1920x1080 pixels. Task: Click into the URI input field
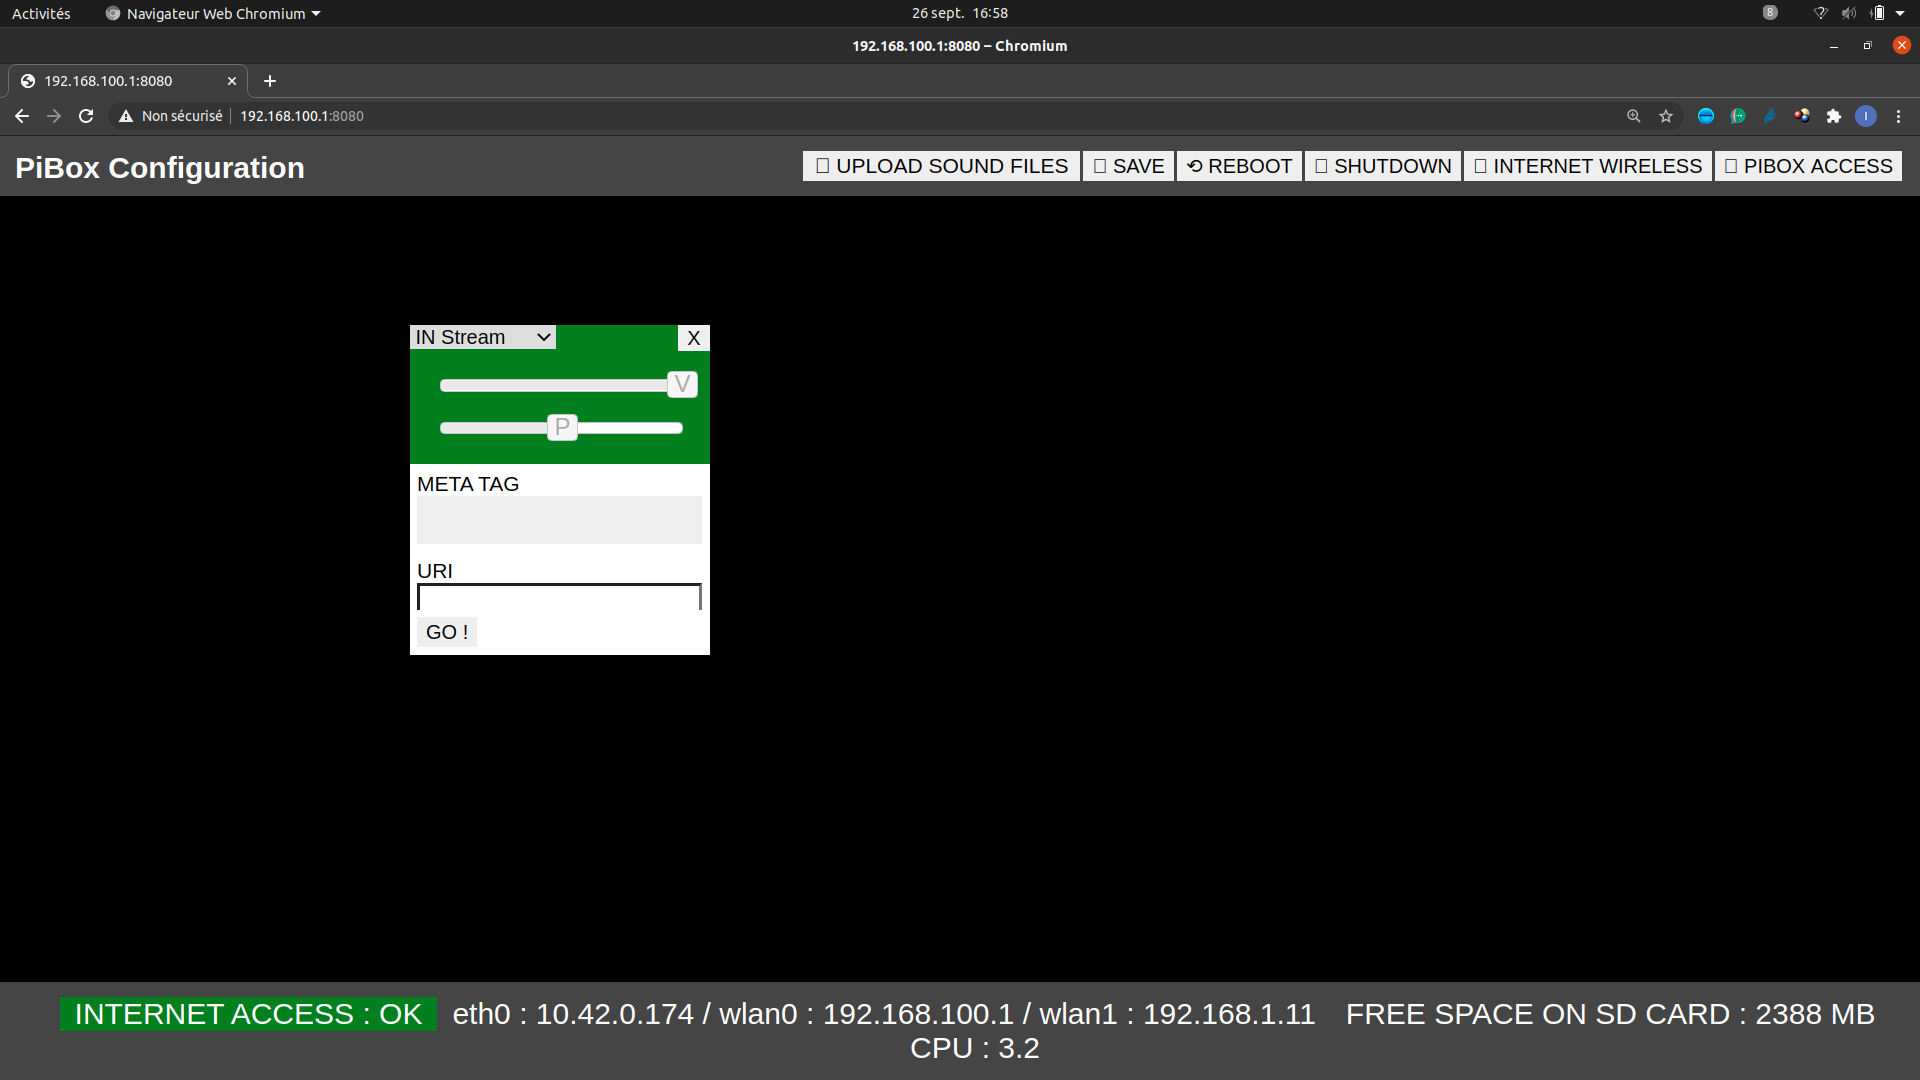coord(559,598)
